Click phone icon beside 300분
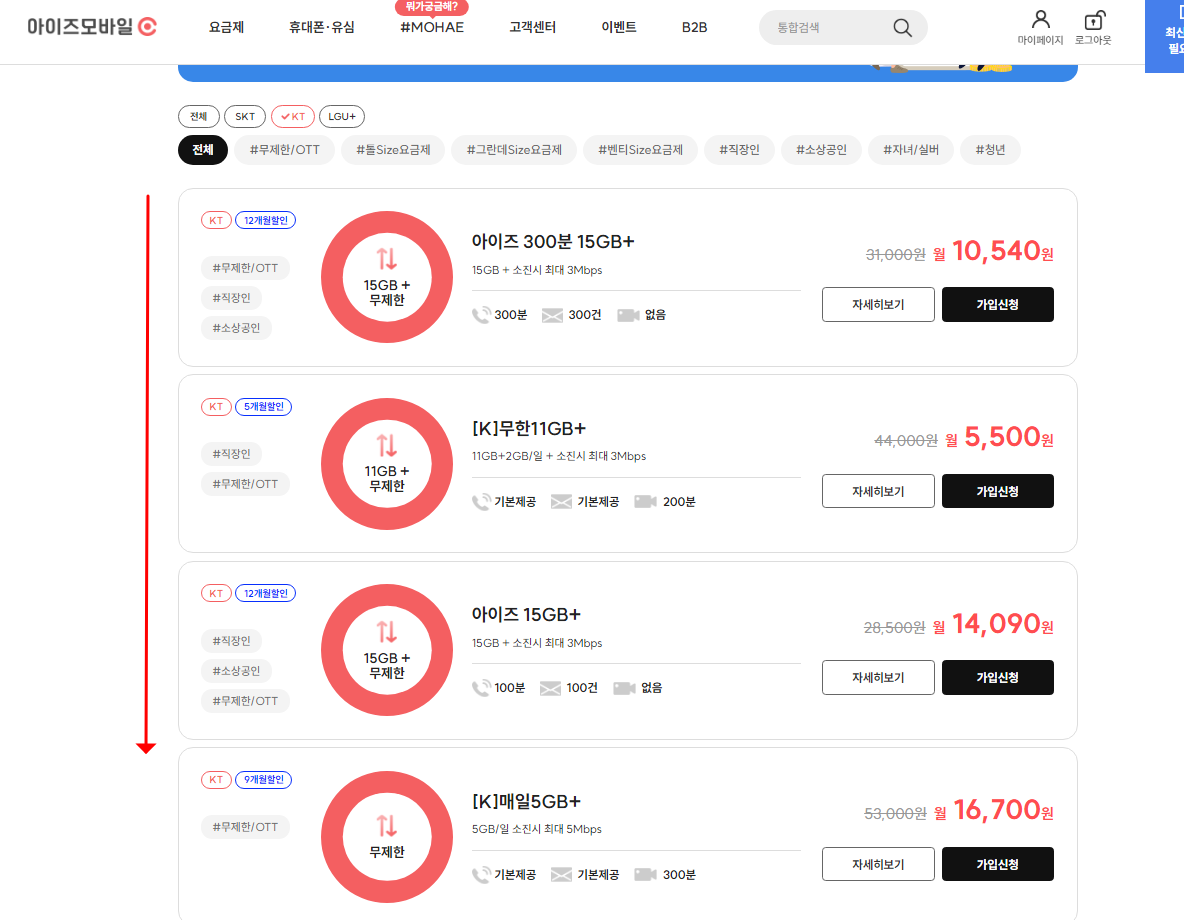The image size is (1184, 920). coord(481,315)
